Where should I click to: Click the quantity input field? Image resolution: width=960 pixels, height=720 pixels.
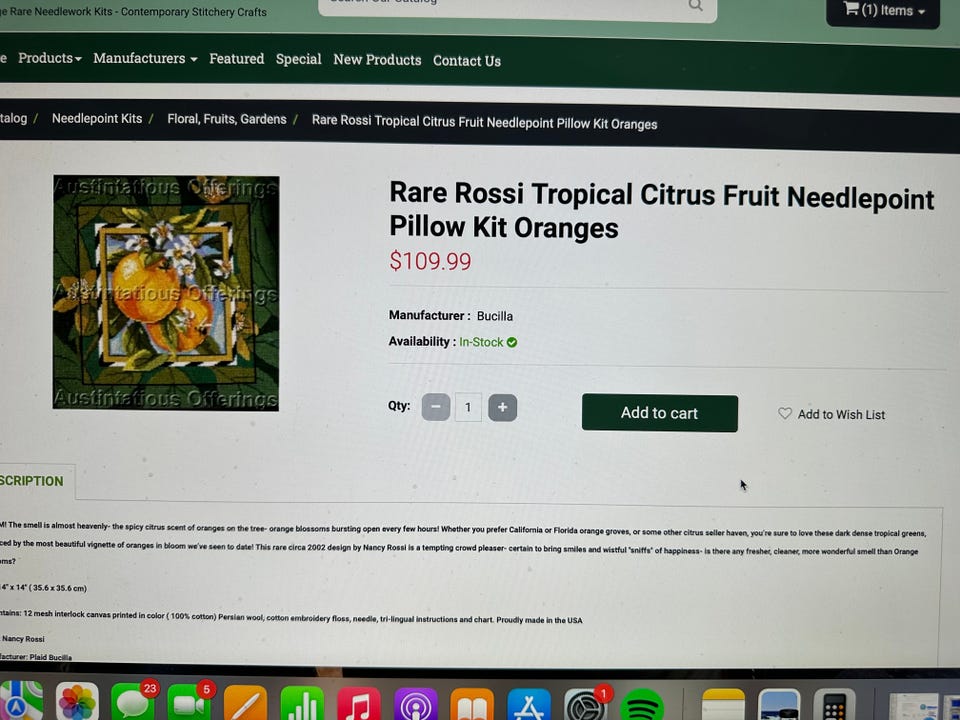(x=468, y=407)
